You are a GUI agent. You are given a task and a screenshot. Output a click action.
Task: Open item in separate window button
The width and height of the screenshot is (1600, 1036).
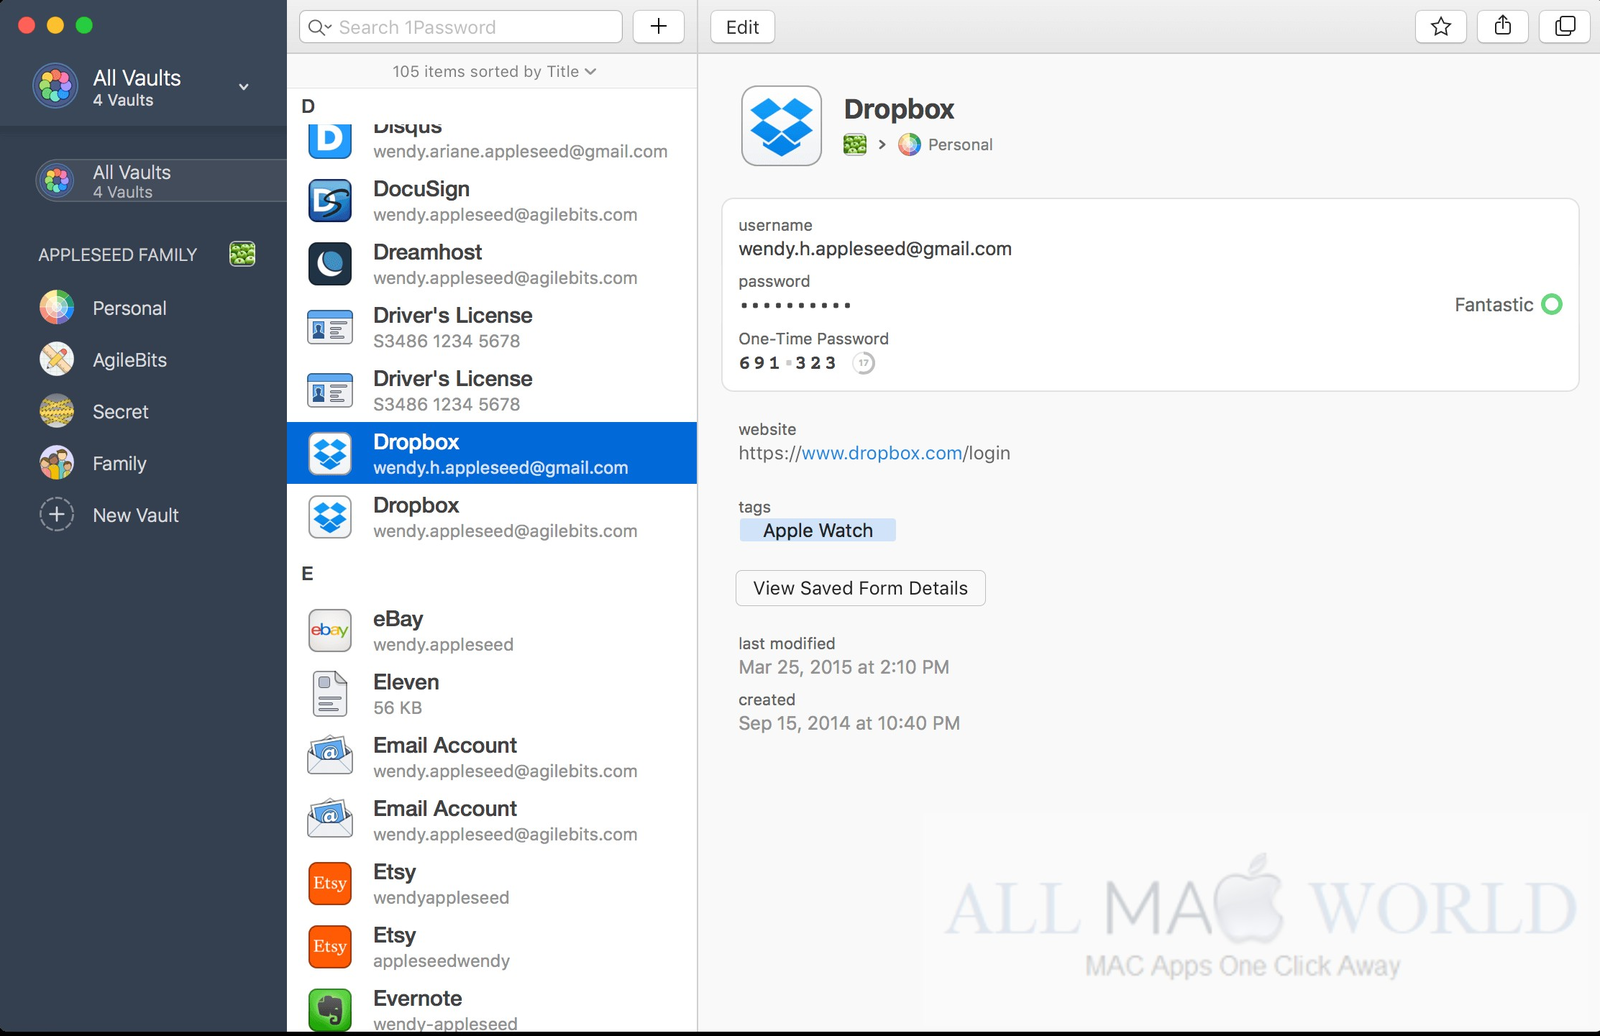tap(1564, 27)
